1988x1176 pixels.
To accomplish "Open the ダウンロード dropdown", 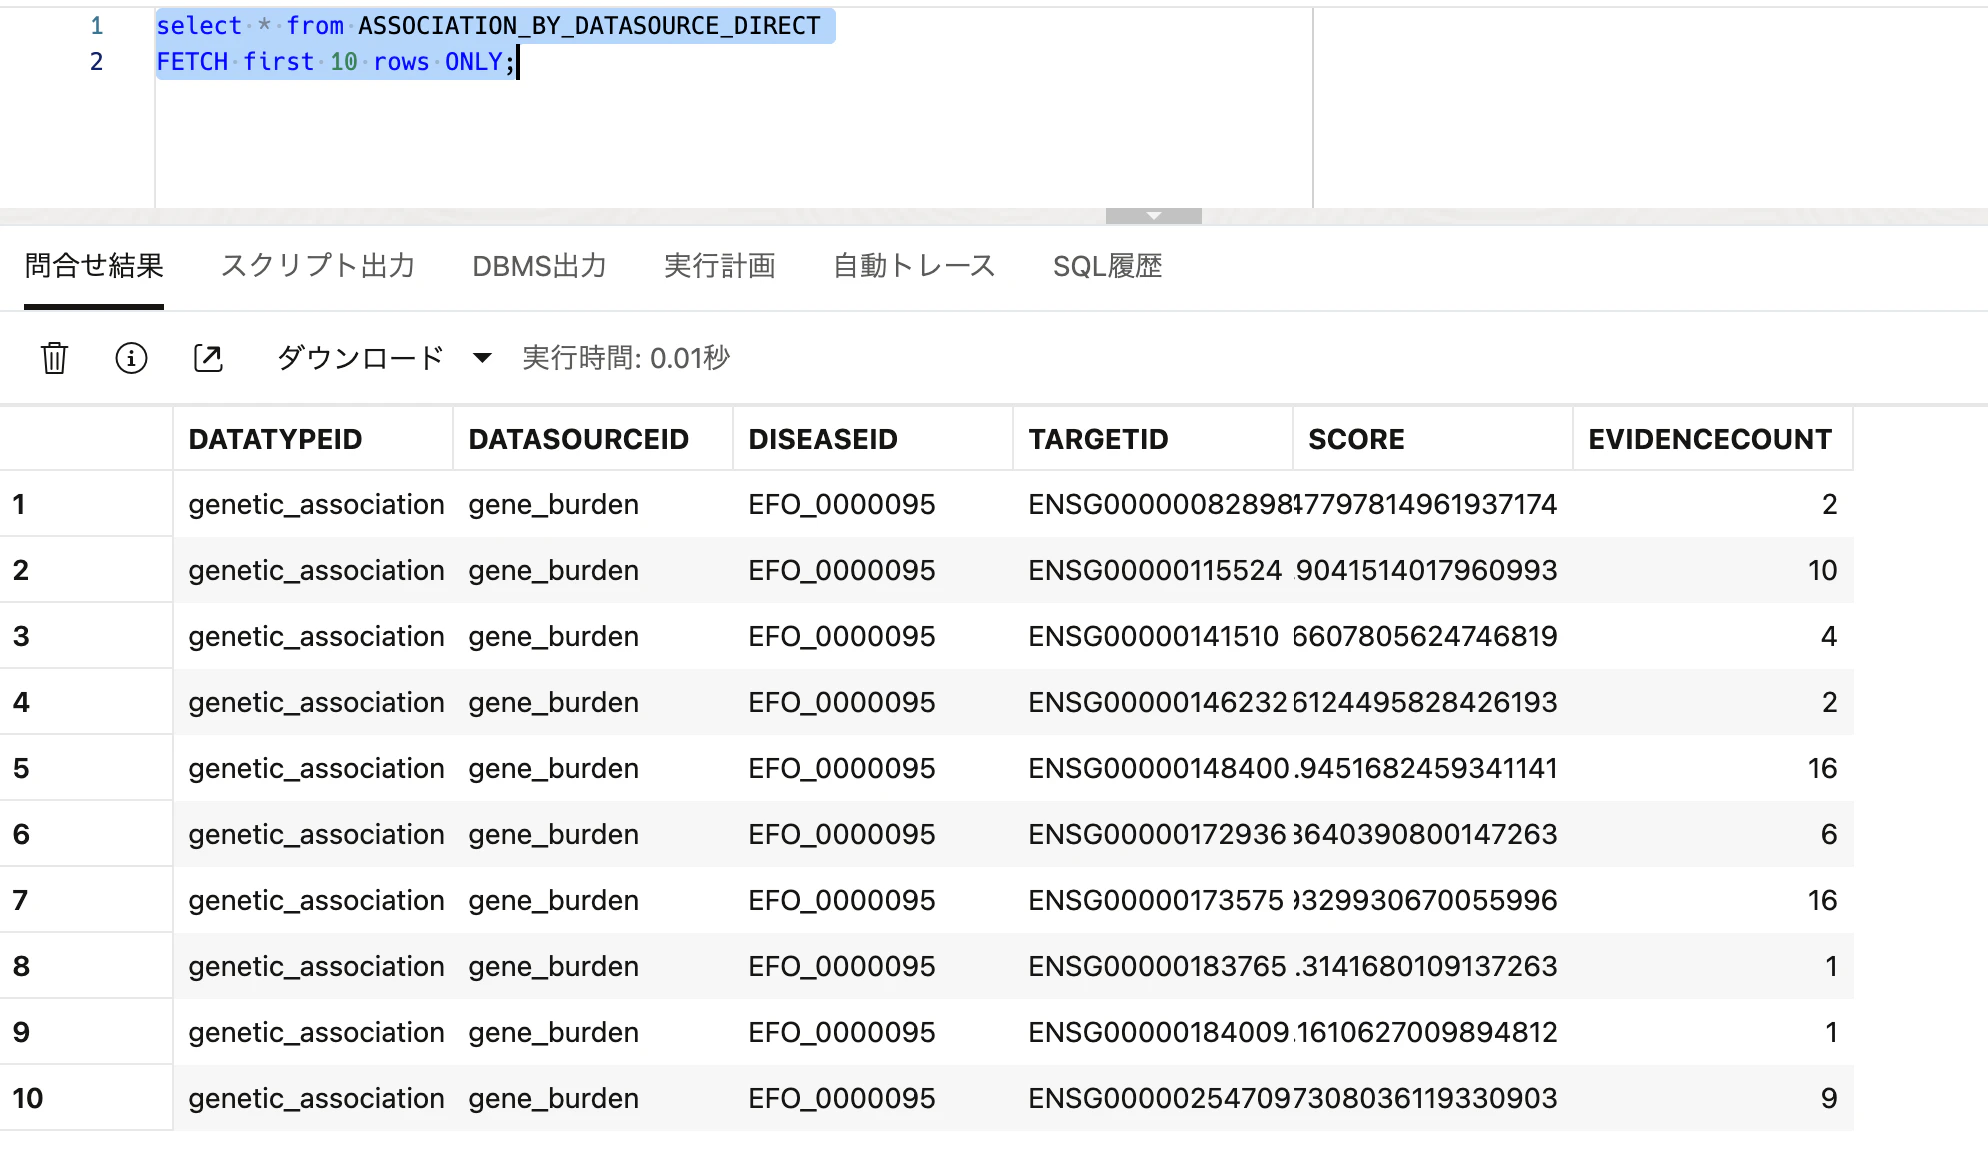I will pos(384,358).
